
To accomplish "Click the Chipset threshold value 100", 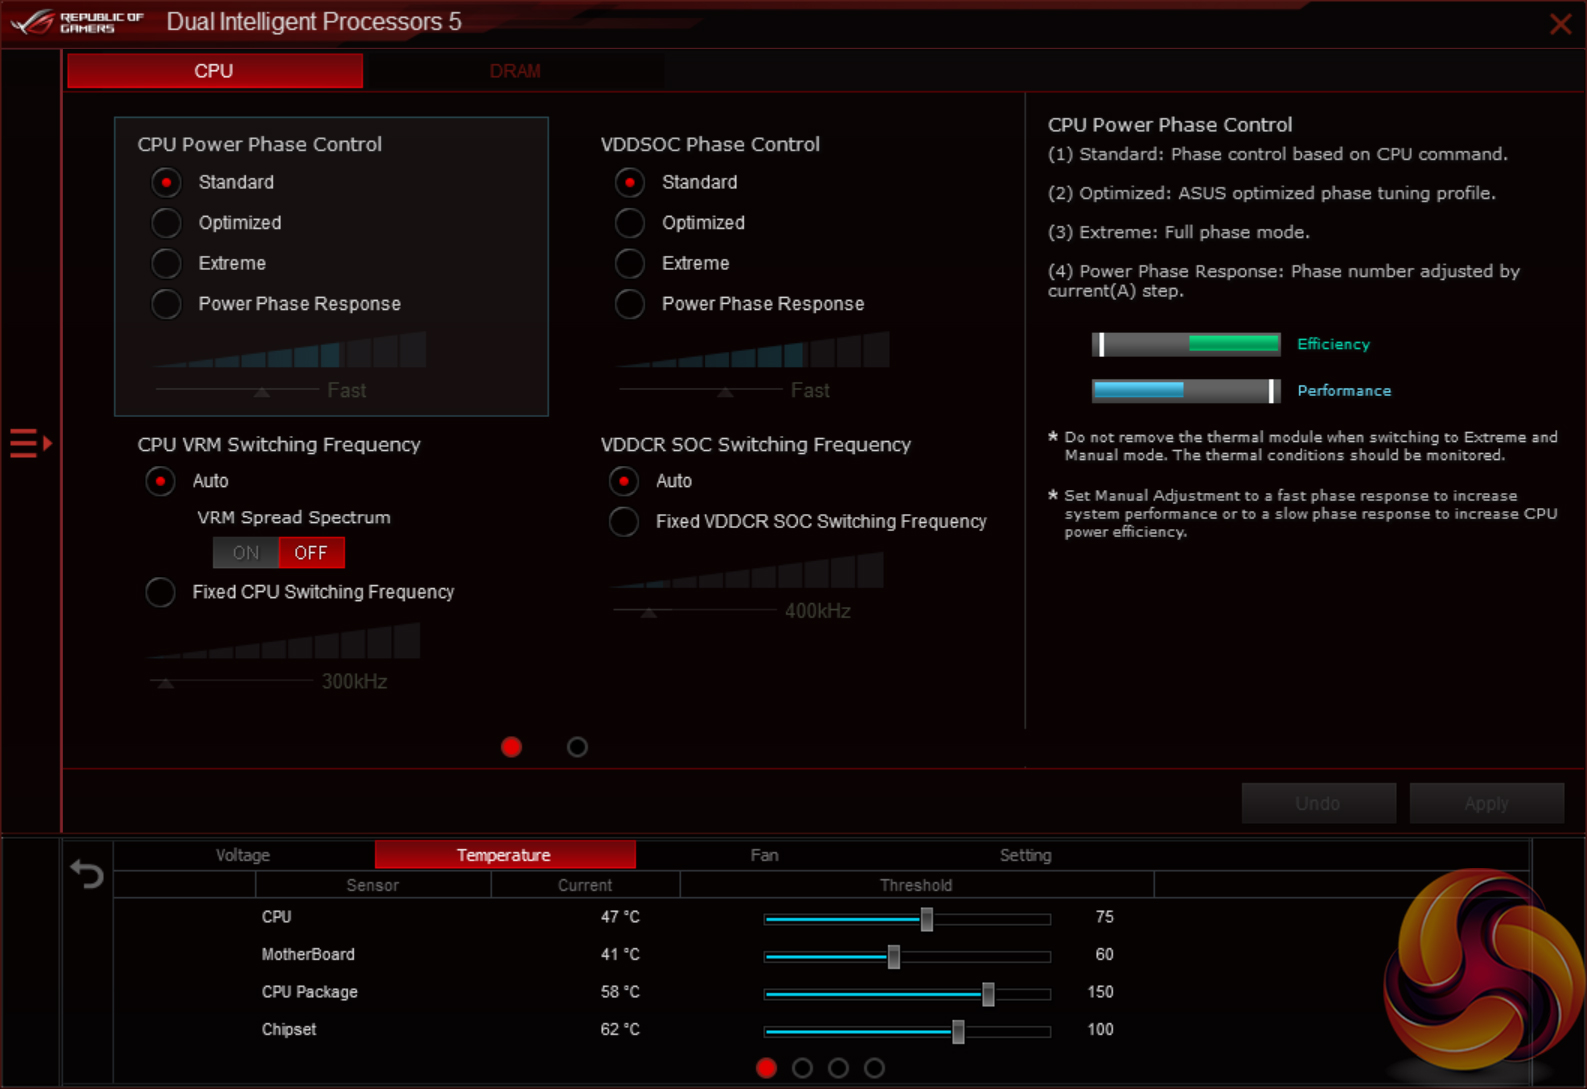I will (x=1100, y=1029).
